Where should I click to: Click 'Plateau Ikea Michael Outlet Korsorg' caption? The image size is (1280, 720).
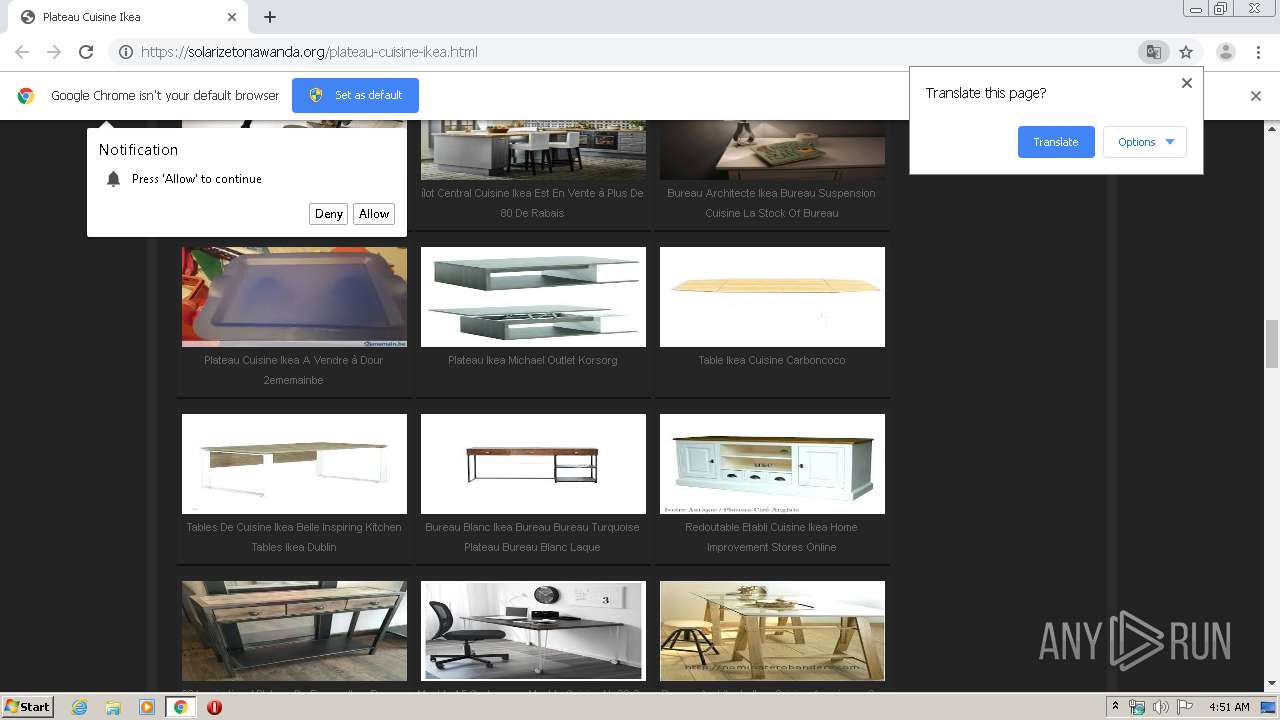[x=532, y=360]
